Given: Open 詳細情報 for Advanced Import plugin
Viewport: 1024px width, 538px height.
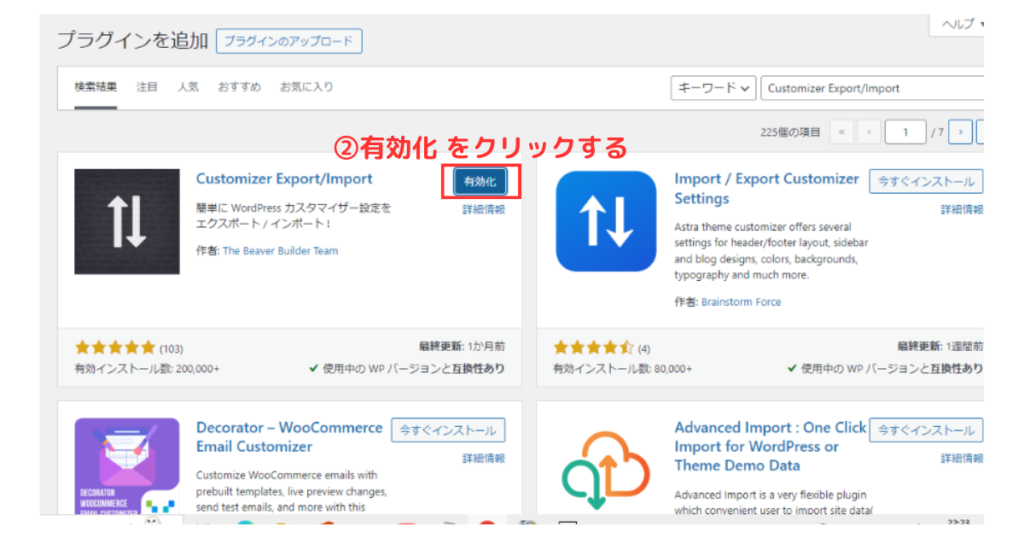Looking at the screenshot, I should pyautogui.click(x=961, y=458).
